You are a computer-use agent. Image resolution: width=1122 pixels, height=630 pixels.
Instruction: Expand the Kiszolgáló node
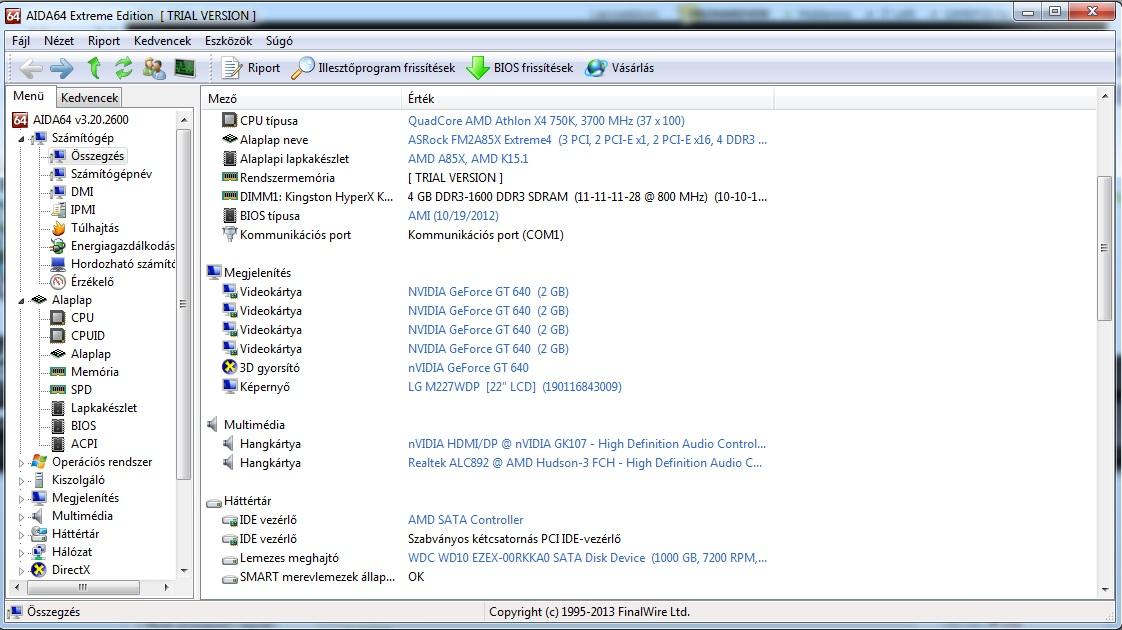(x=21, y=480)
